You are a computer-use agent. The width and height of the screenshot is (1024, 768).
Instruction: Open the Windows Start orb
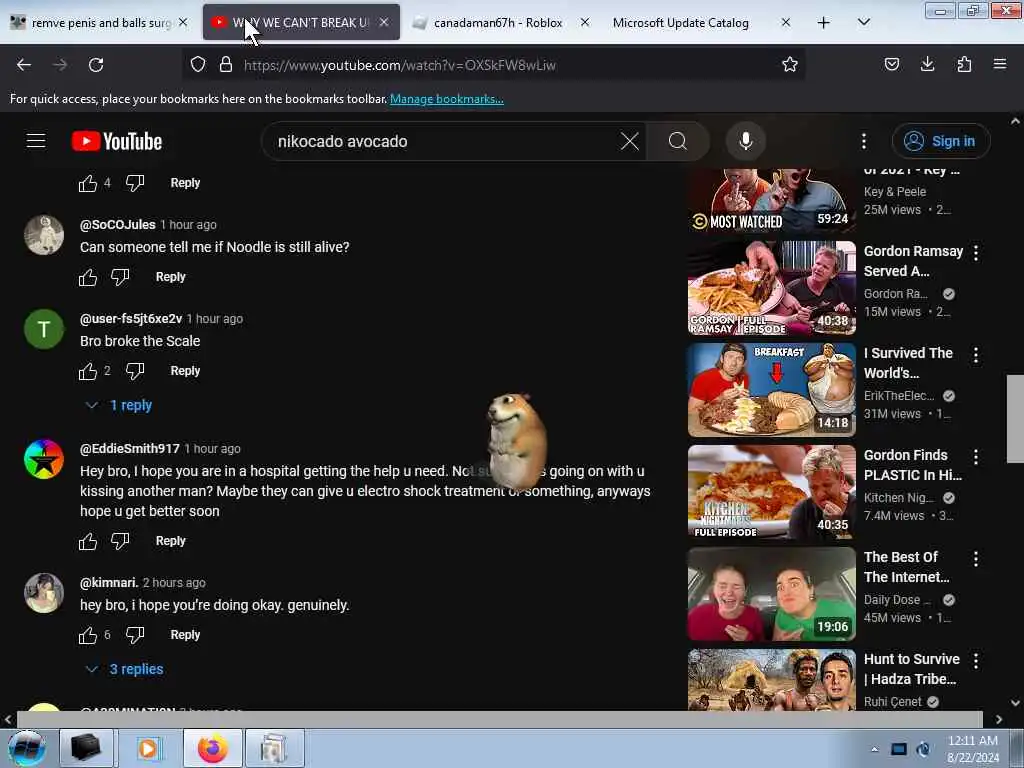(x=27, y=748)
